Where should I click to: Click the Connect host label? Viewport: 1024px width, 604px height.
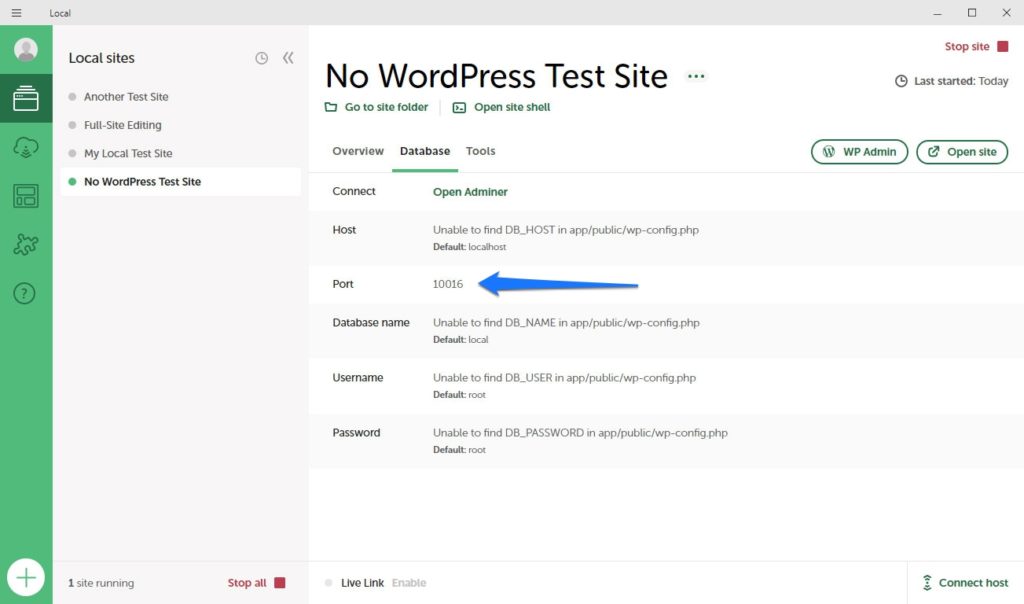973,582
